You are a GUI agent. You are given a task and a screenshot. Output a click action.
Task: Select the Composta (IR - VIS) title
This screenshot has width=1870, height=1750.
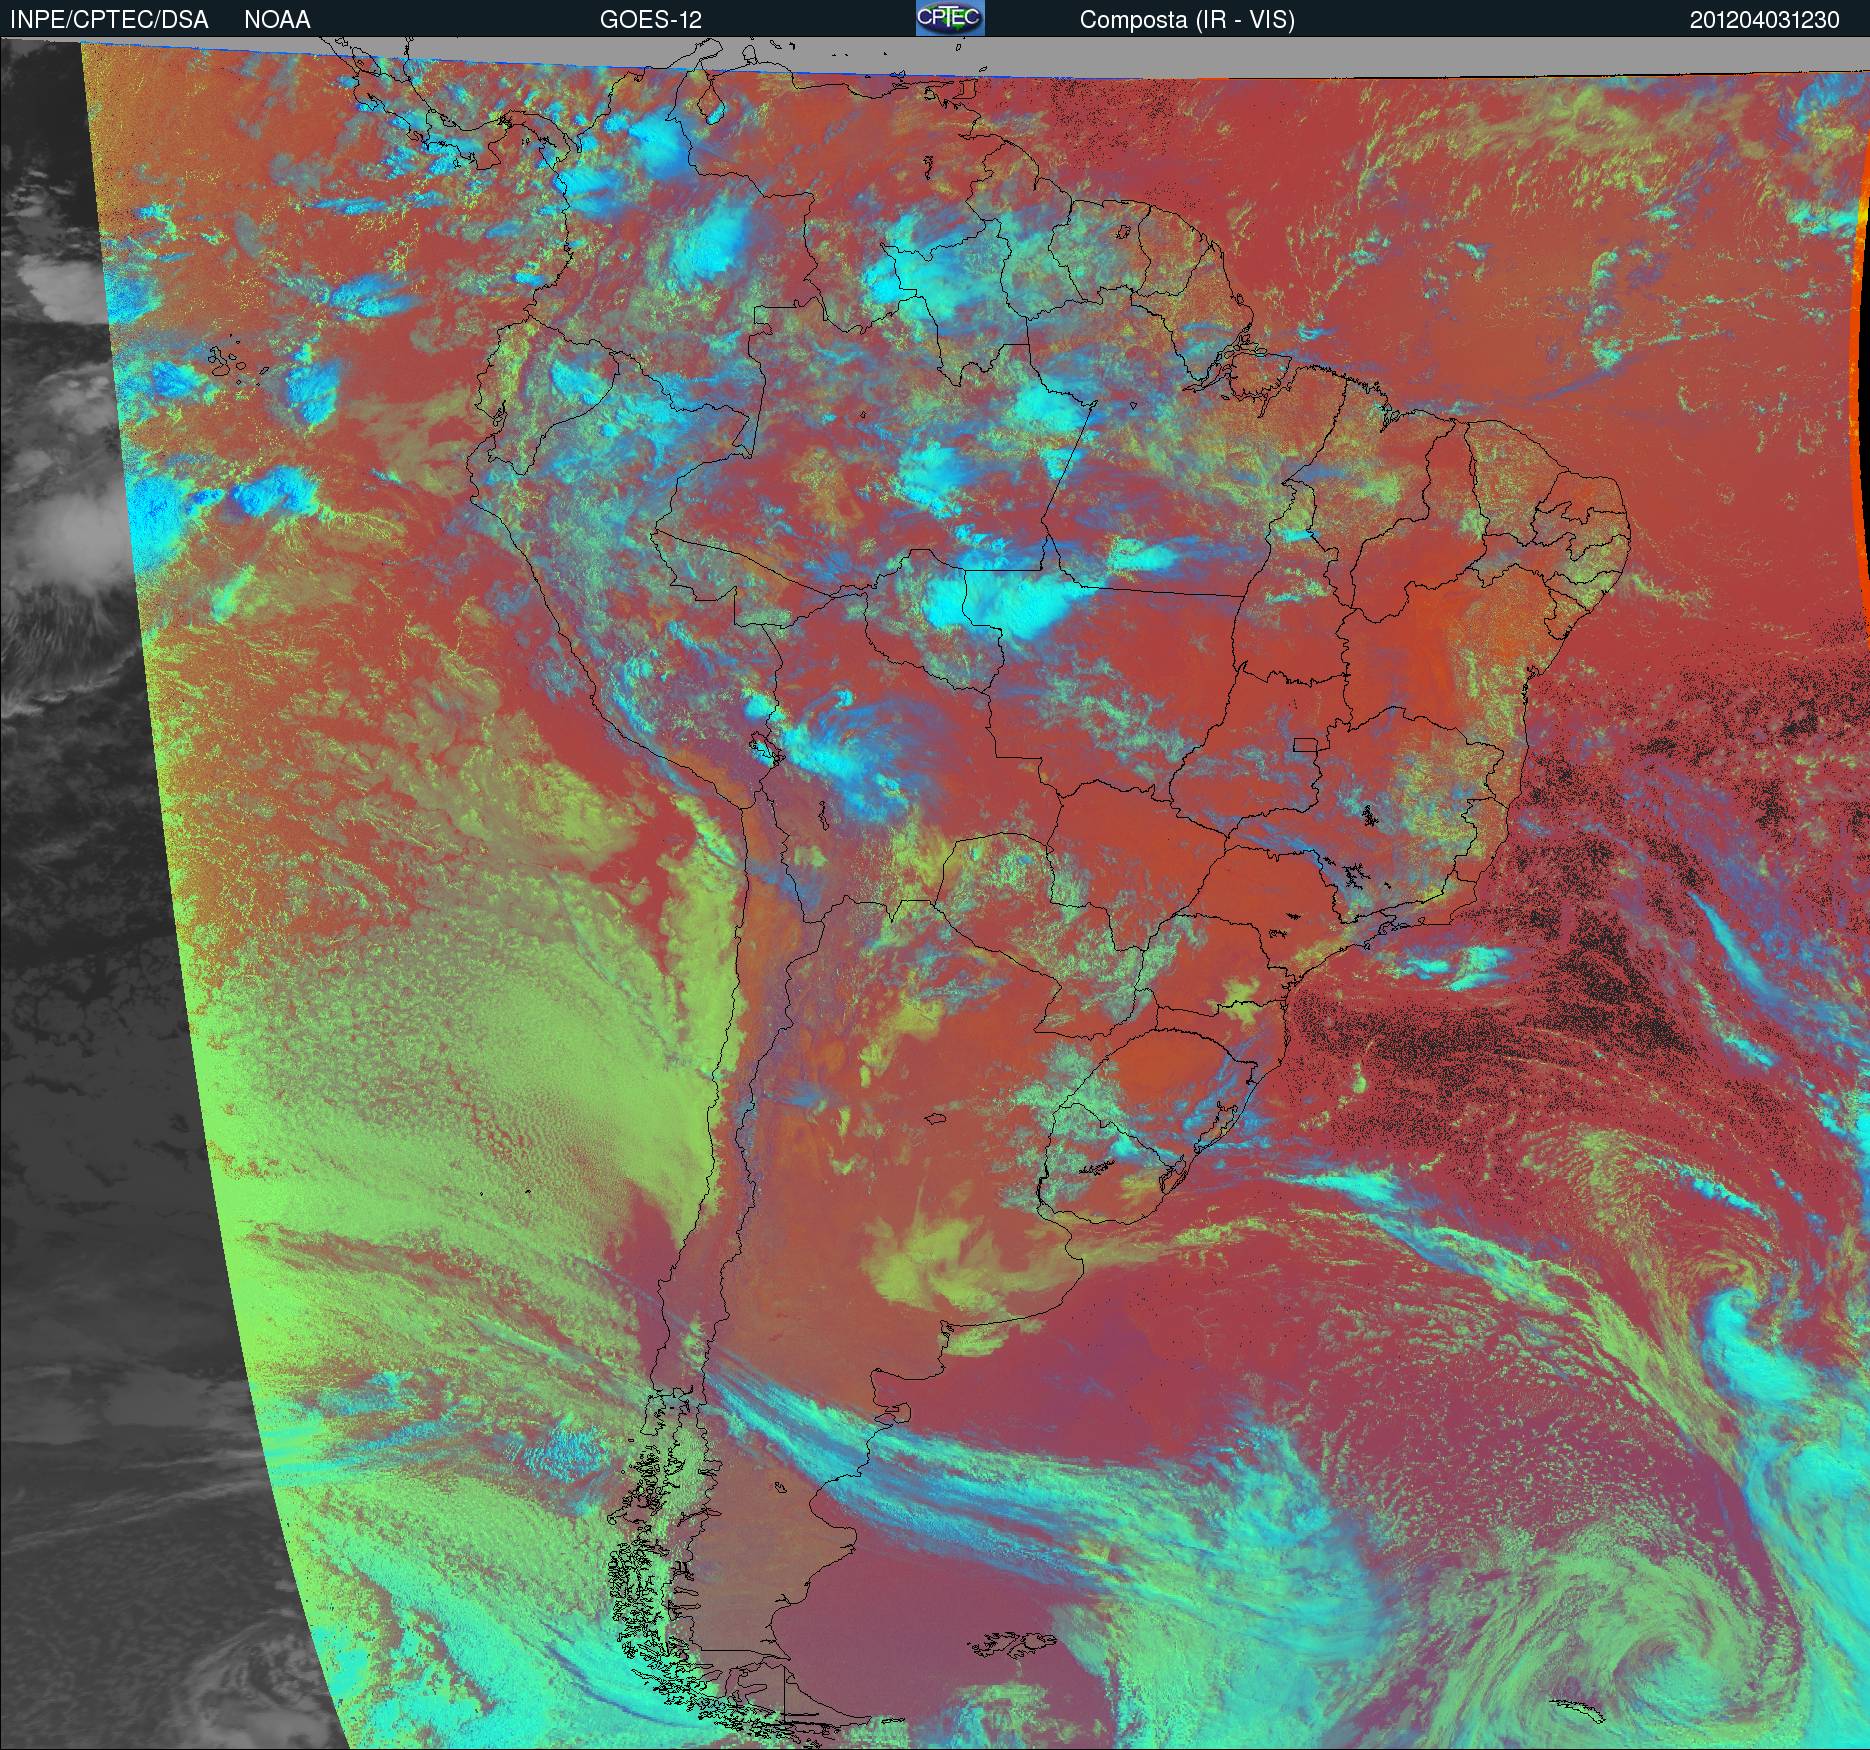(x=1187, y=20)
